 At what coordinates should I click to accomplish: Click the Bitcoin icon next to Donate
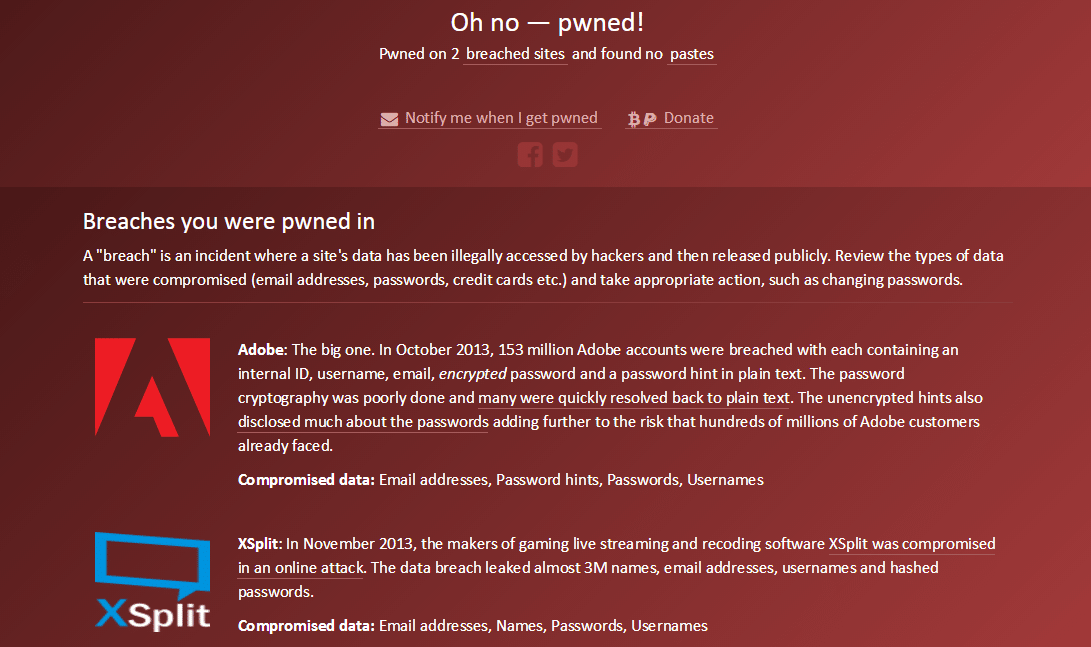(633, 119)
